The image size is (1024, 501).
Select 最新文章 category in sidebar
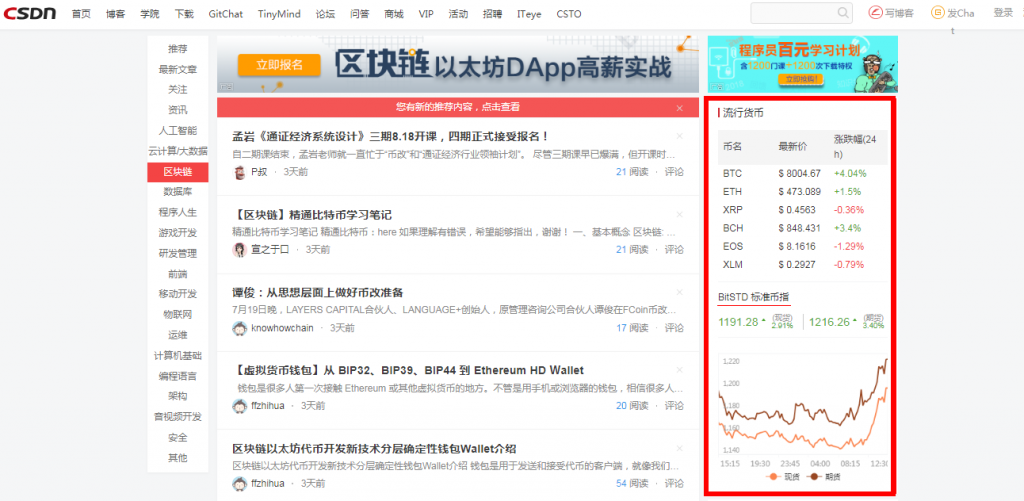pyautogui.click(x=178, y=69)
